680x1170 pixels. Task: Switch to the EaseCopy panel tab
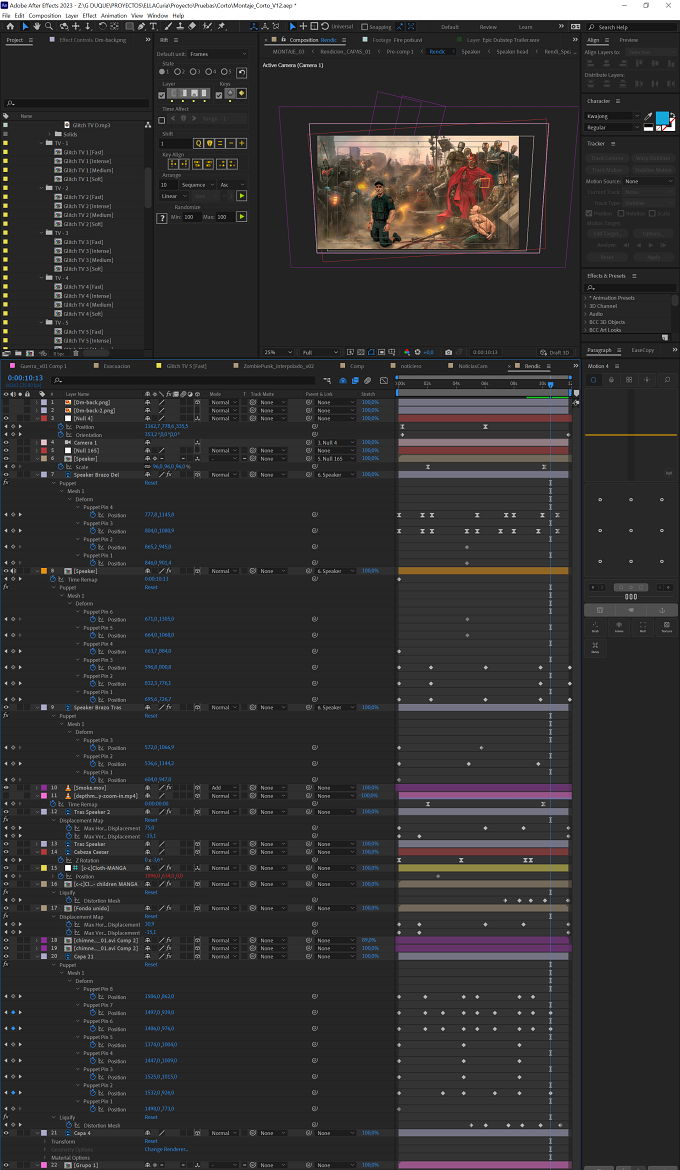(642, 350)
